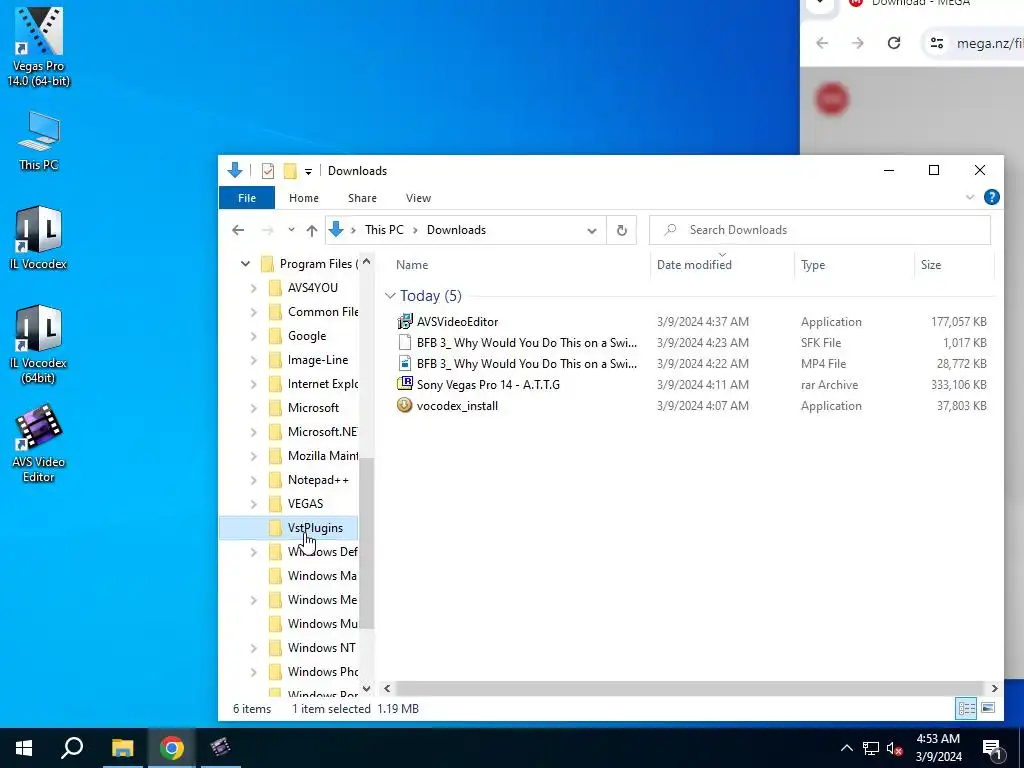Expand the Notepad++ folder node
Screen dimensions: 1024x768
coord(253,480)
